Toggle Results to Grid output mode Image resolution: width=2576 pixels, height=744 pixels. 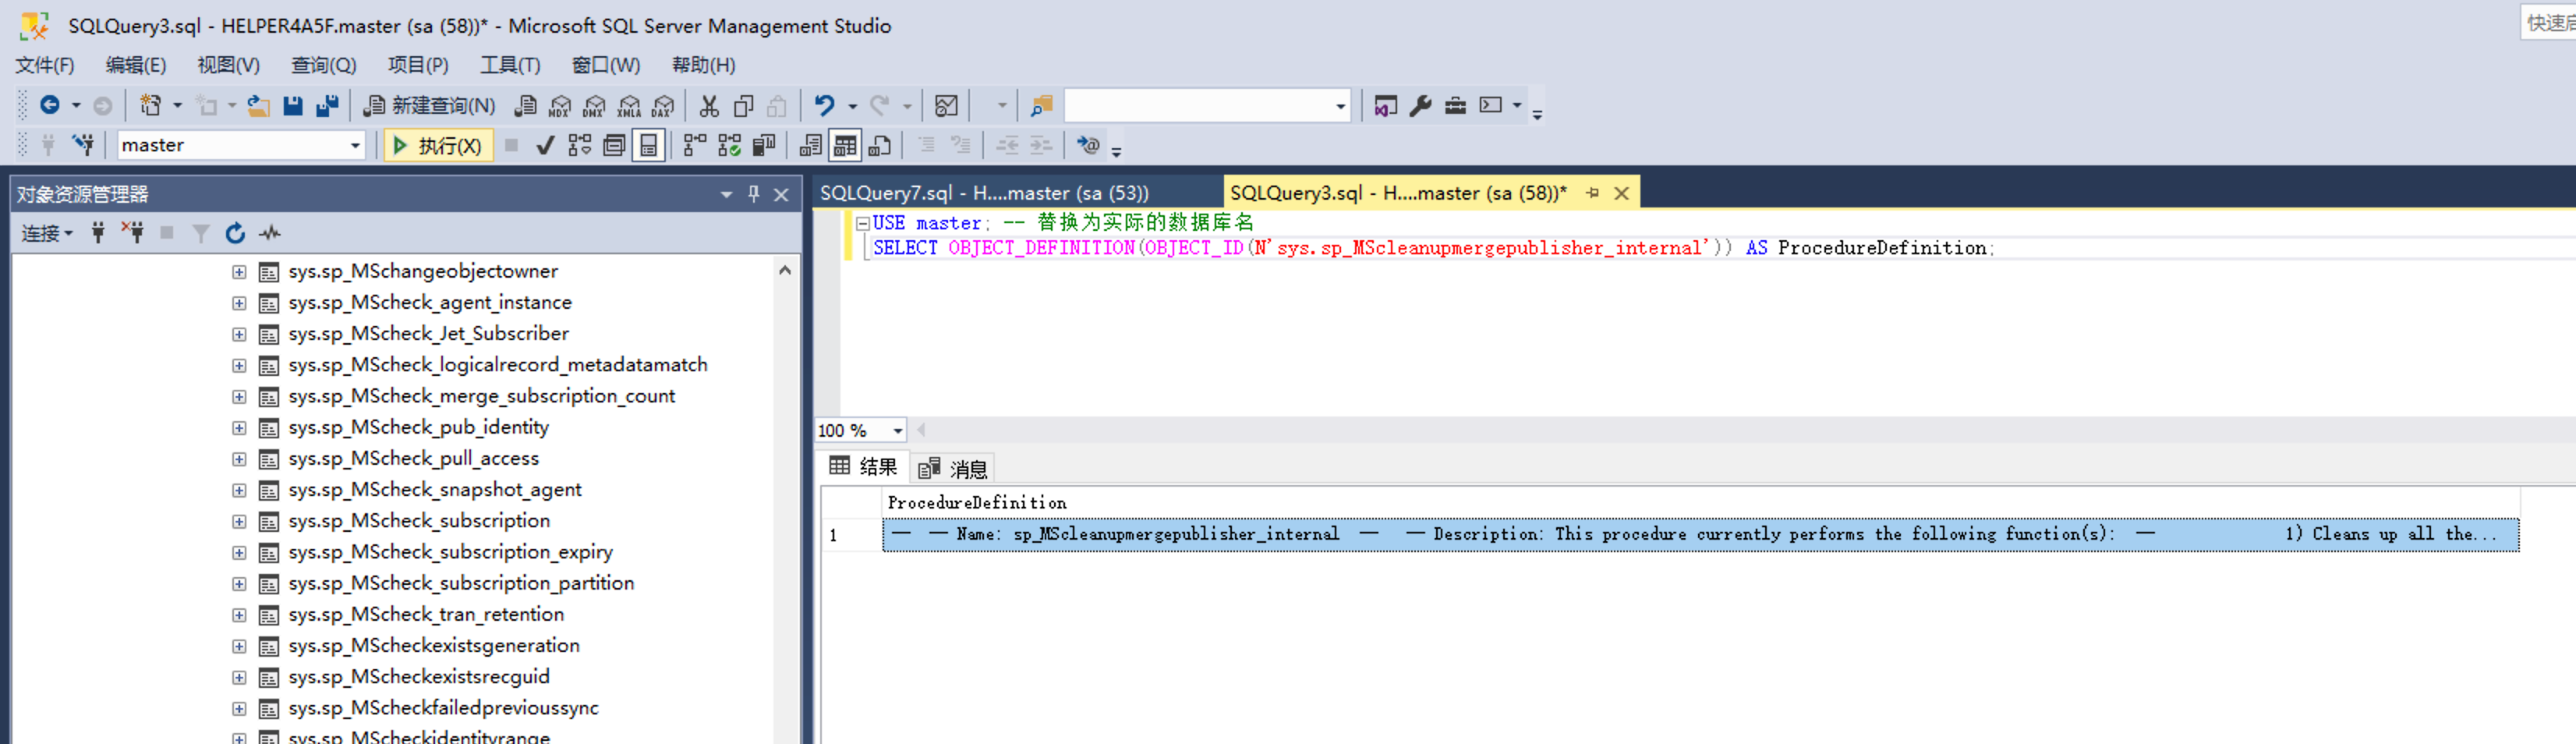click(845, 146)
